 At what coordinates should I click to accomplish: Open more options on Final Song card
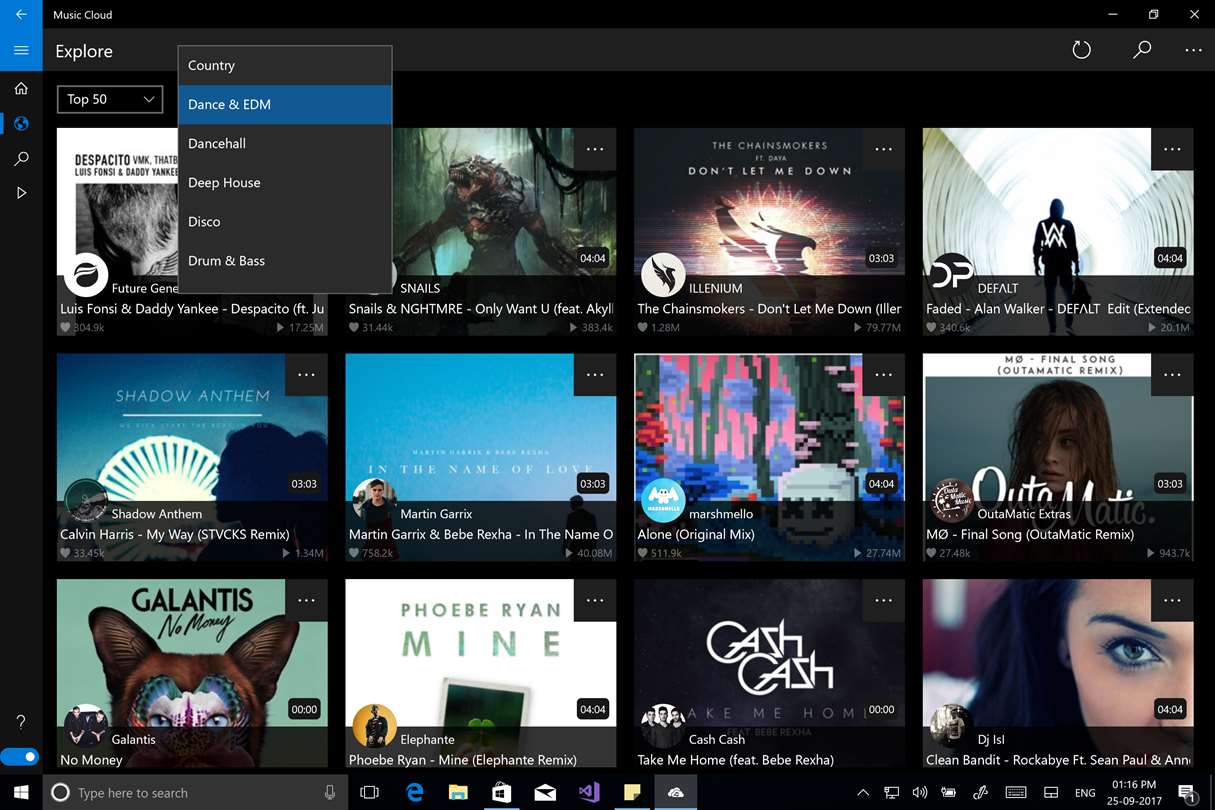point(1172,375)
